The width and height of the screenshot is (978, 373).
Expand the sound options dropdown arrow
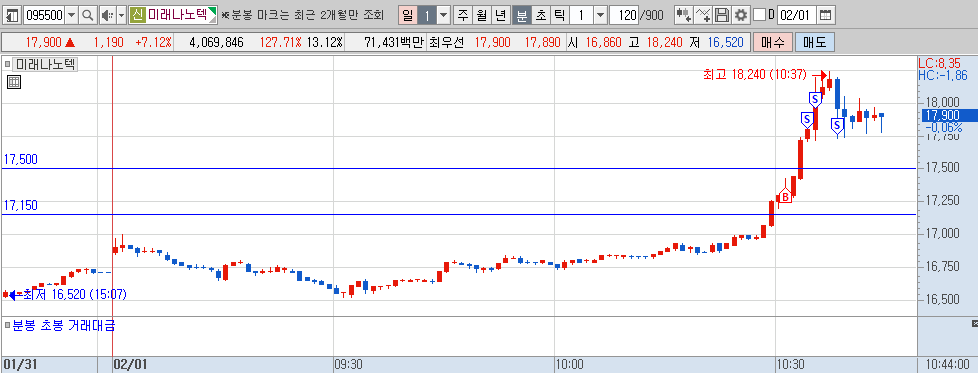click(122, 15)
